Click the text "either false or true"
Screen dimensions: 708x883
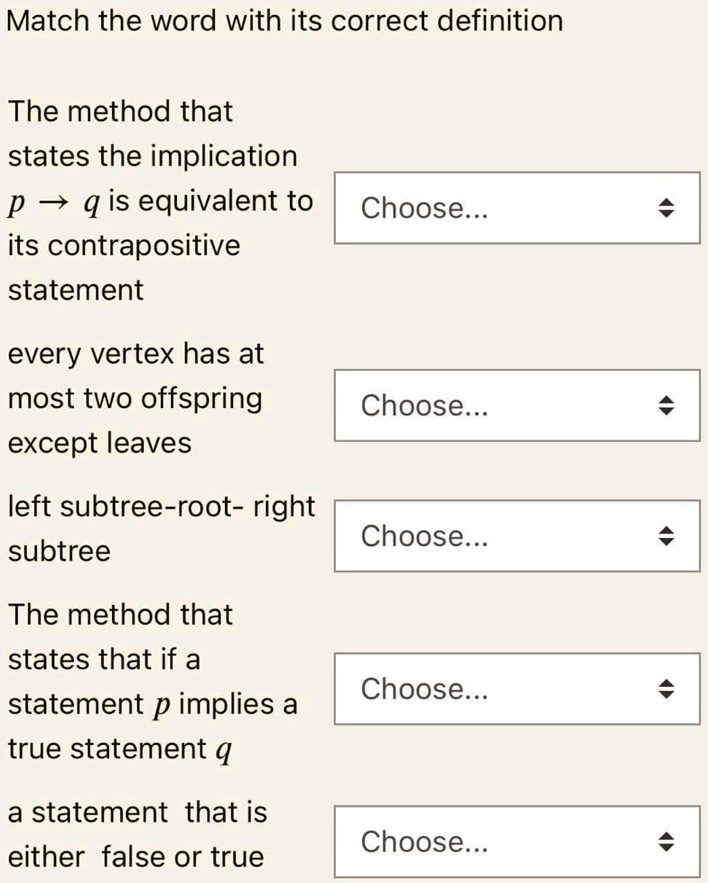click(x=135, y=857)
